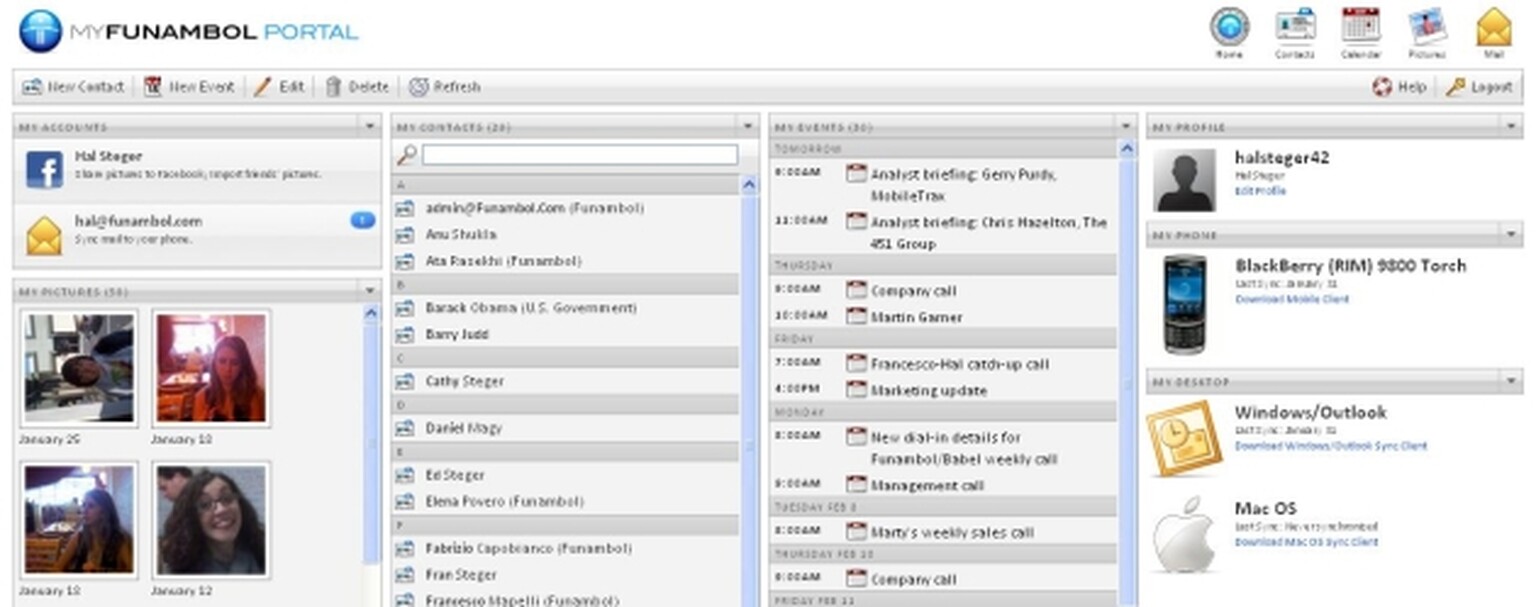
Task: Open the My Events panel dropdown arrow
Action: coord(1126,127)
